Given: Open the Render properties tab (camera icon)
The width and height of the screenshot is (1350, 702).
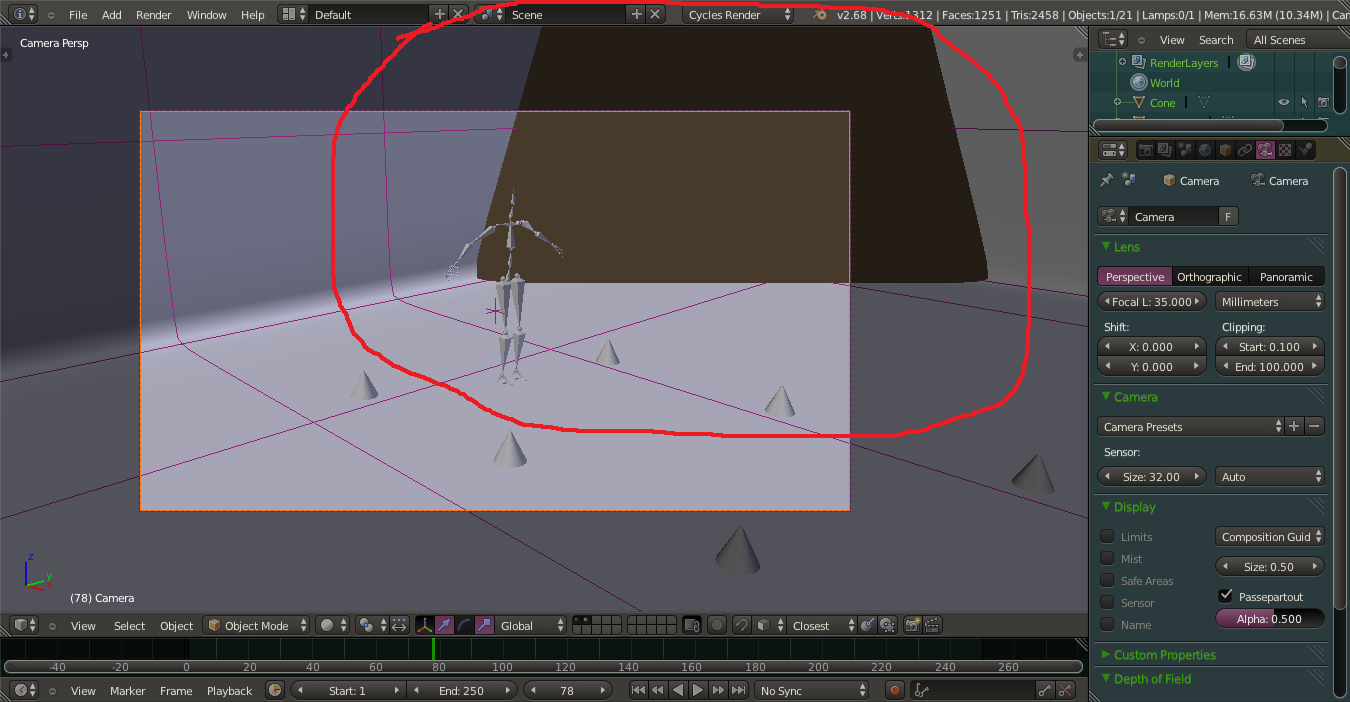Looking at the screenshot, I should pos(1146,150).
